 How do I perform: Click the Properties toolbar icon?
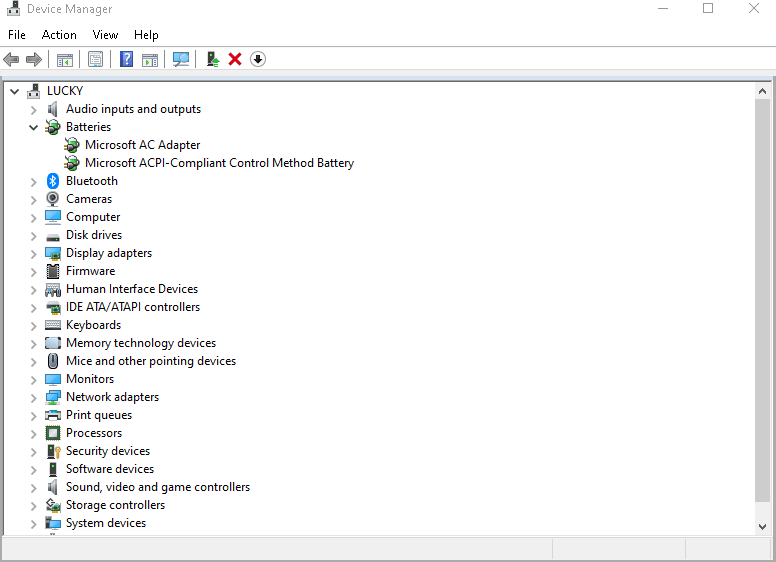tap(95, 59)
